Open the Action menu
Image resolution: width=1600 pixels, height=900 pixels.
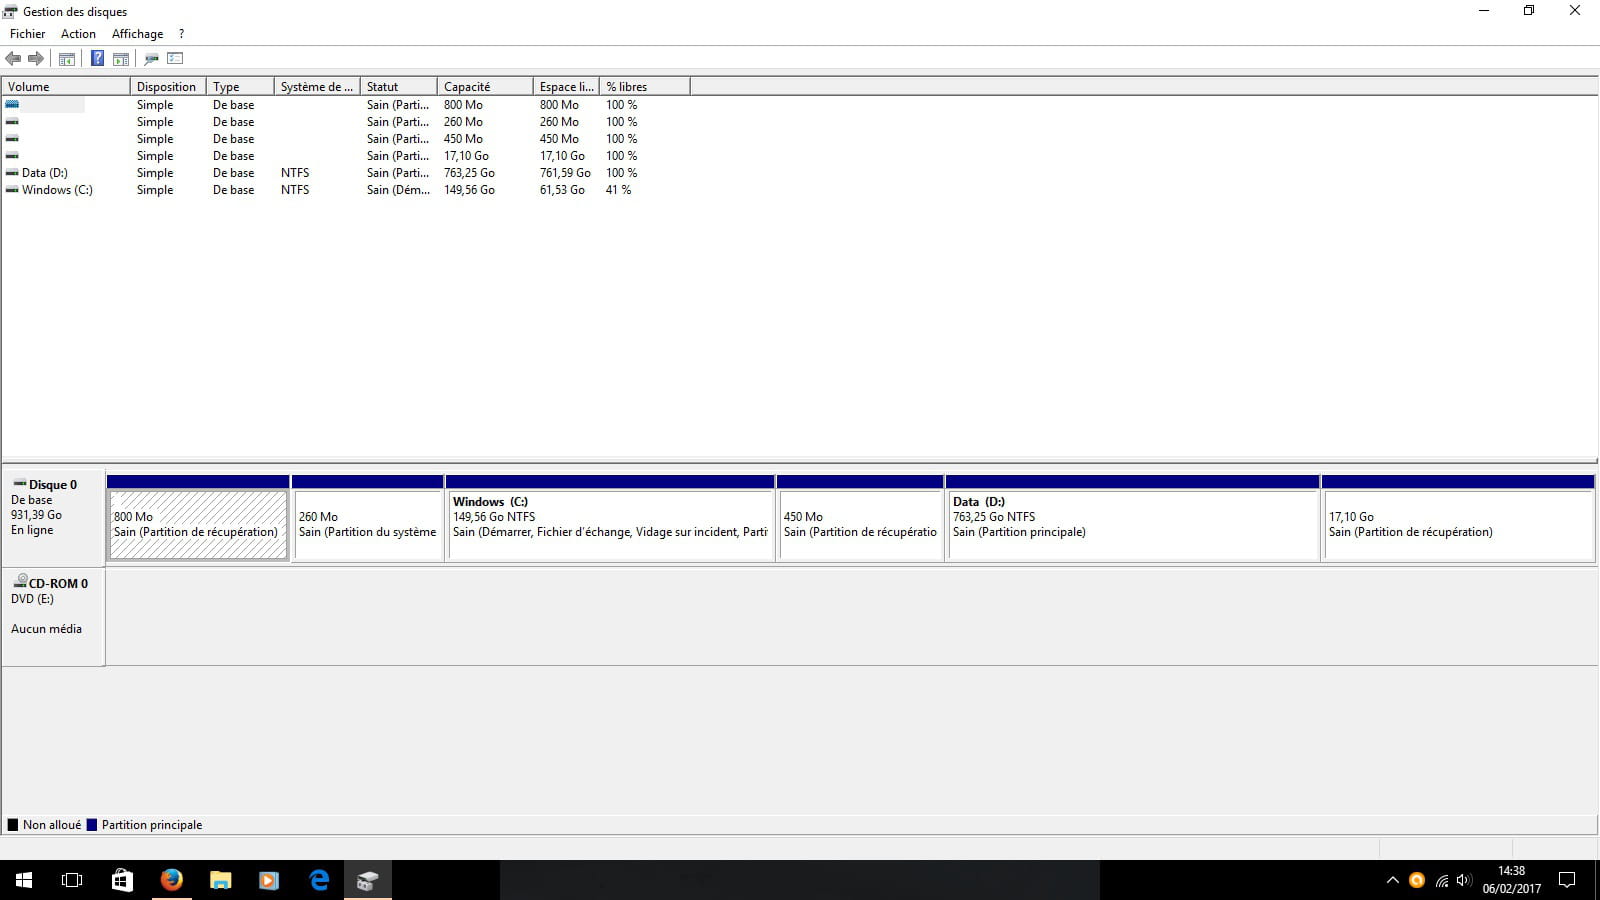point(78,34)
